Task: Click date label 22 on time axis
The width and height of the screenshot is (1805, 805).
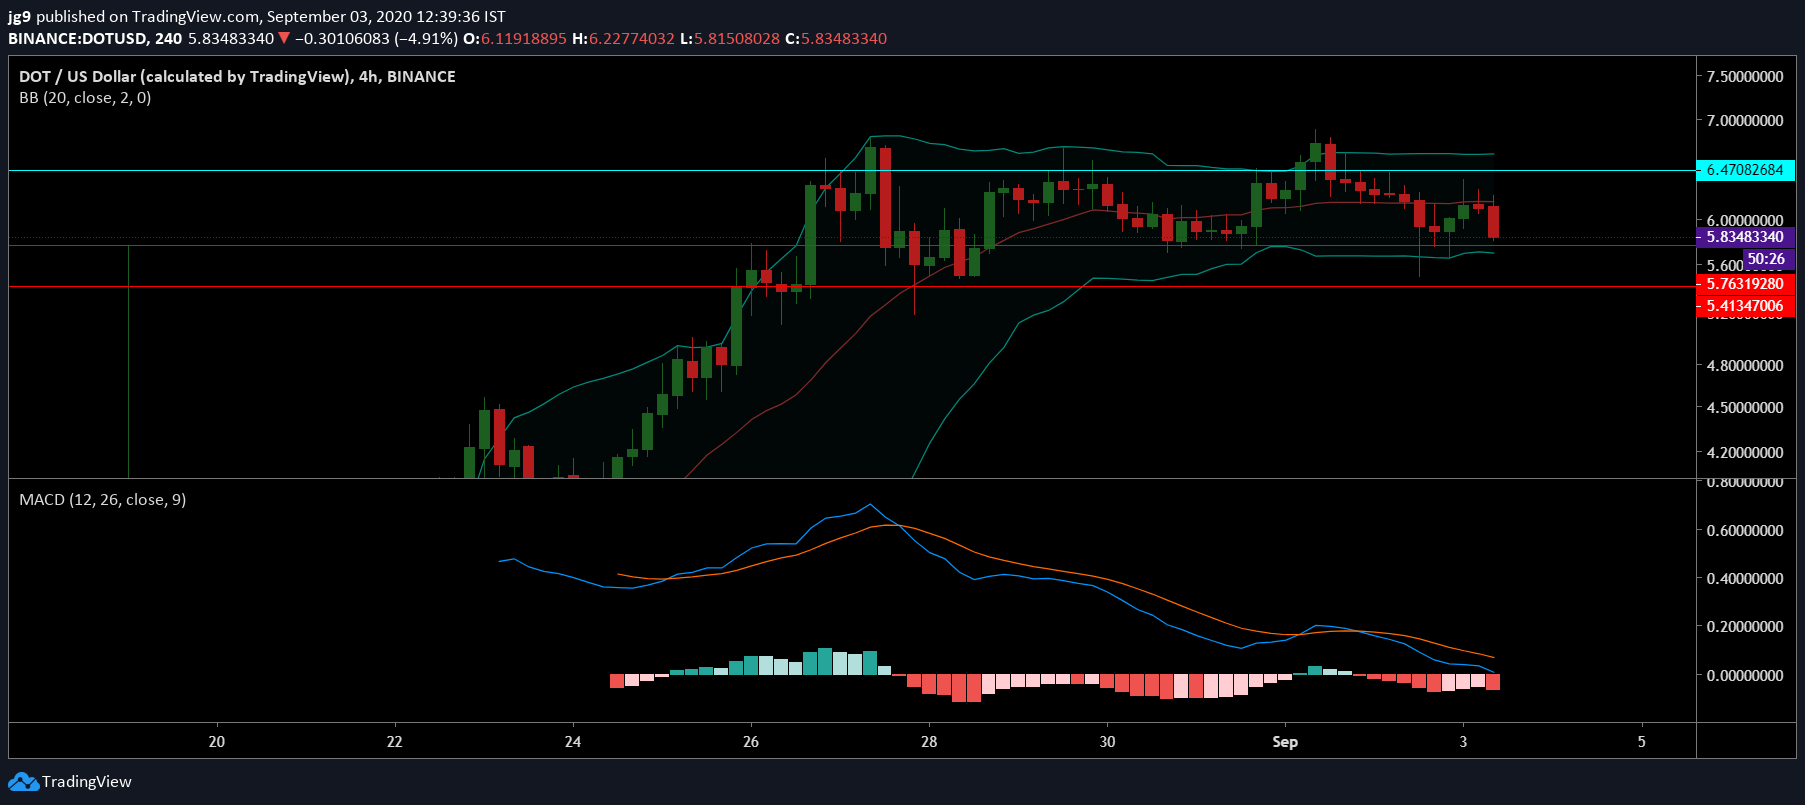Action: [395, 741]
